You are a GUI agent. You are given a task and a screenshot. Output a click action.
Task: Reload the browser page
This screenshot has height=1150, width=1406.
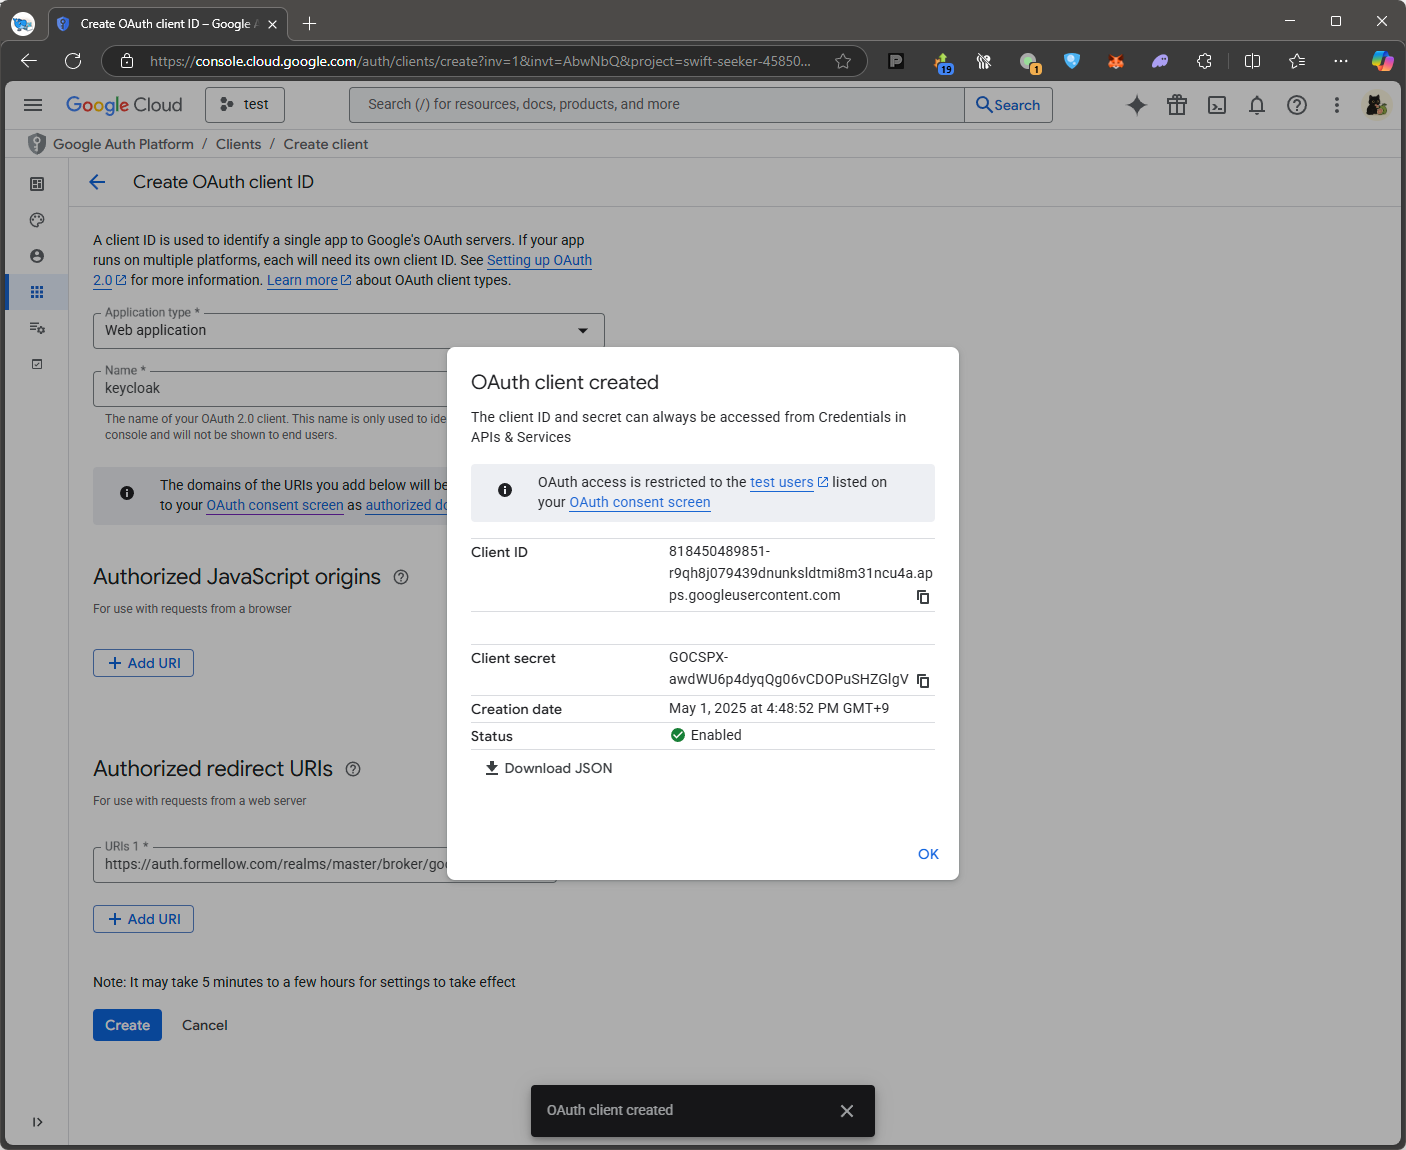[73, 61]
